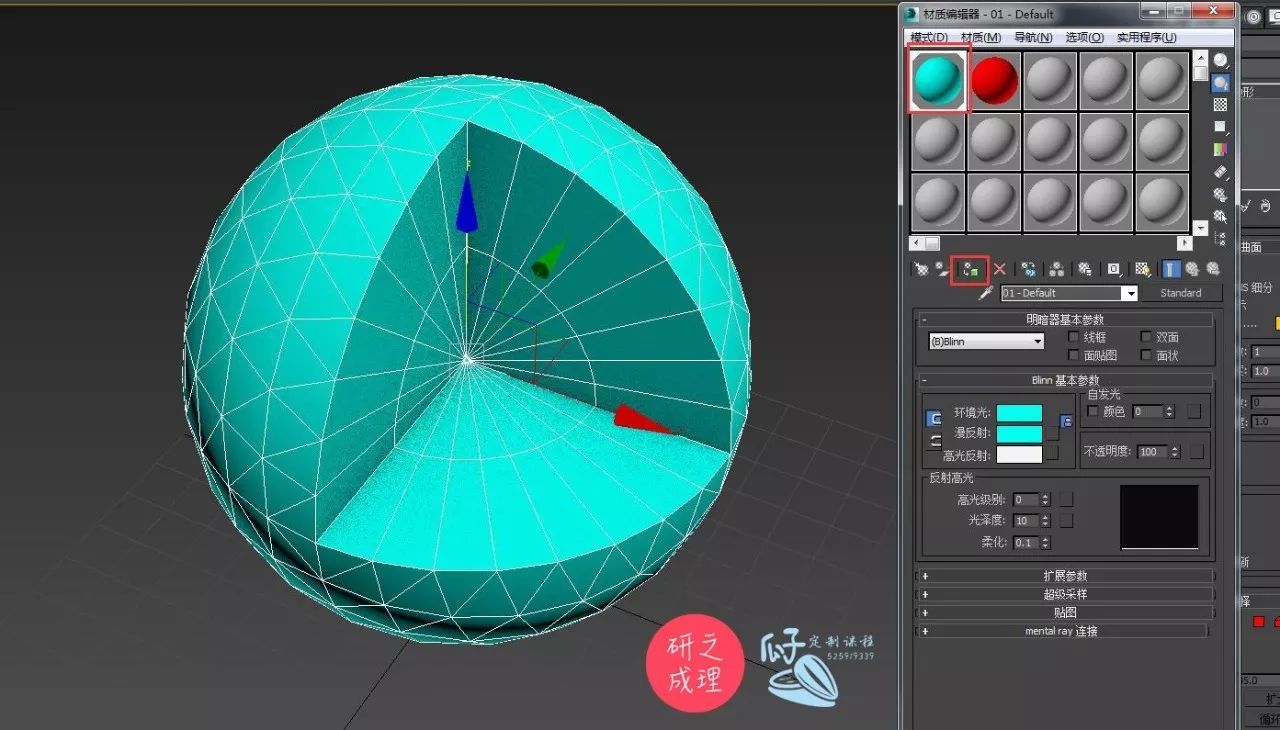Click 光泽度 map button

(x=1066, y=521)
